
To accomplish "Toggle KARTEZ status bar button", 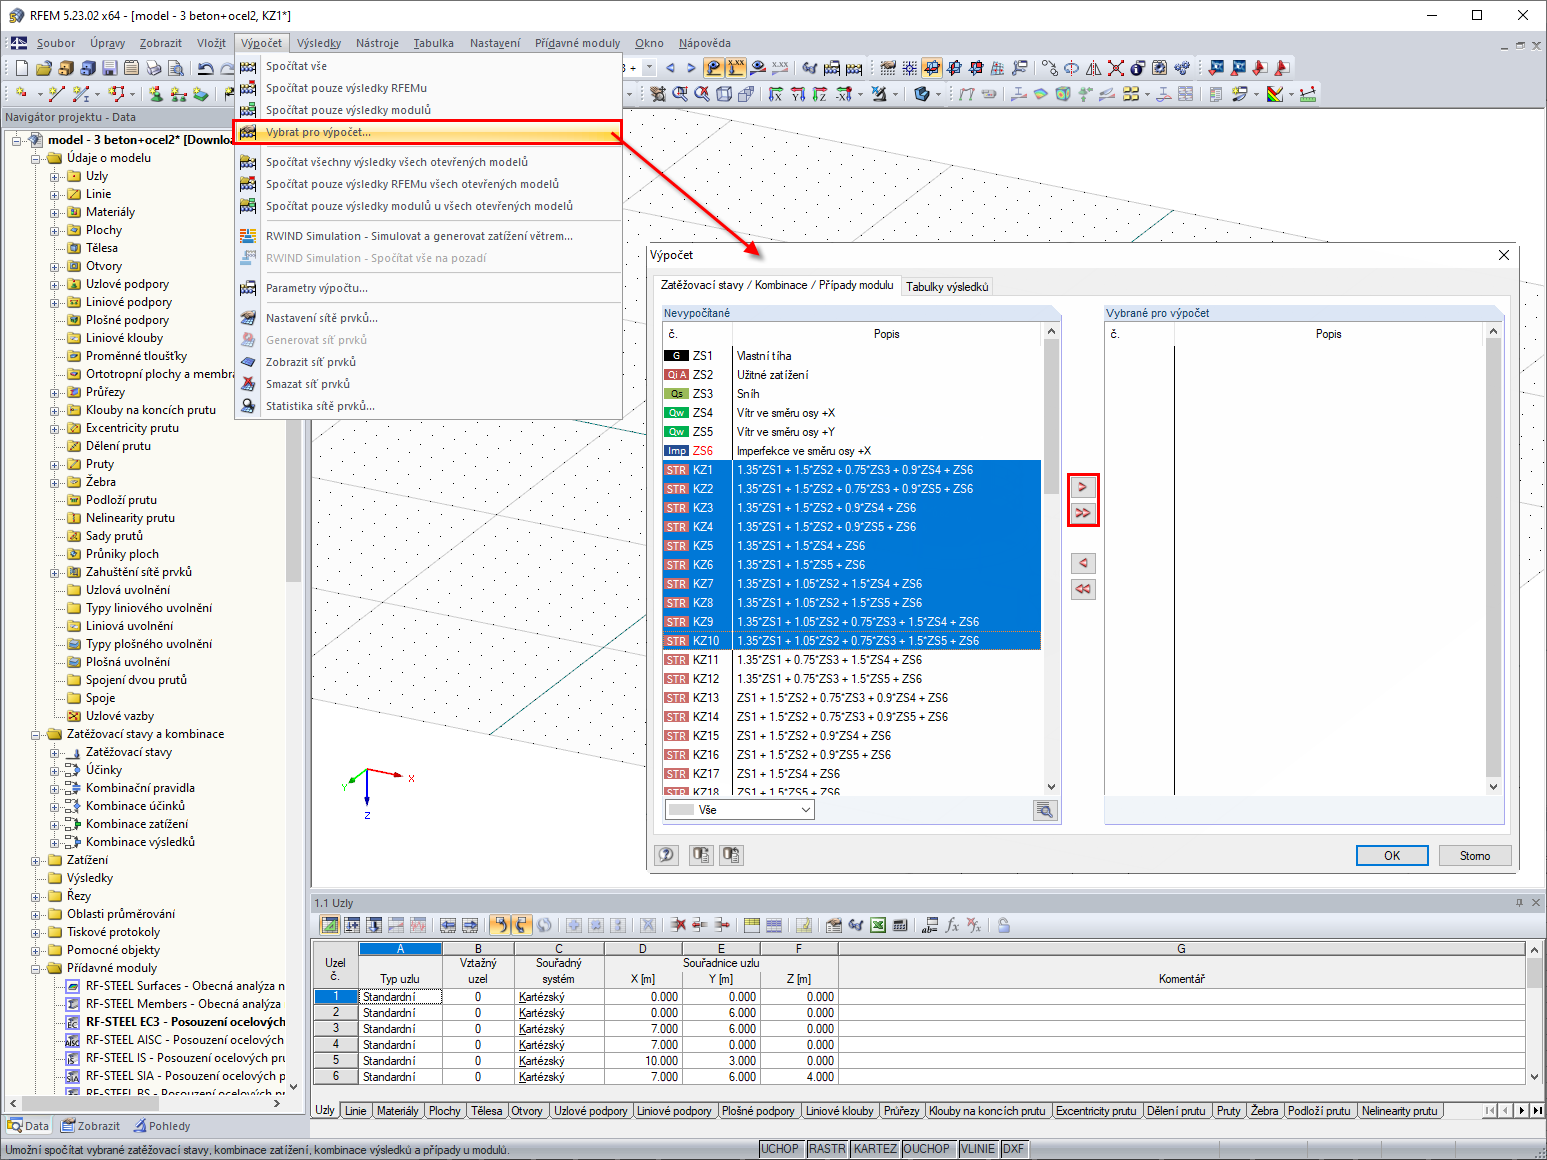I will pyautogui.click(x=876, y=1149).
